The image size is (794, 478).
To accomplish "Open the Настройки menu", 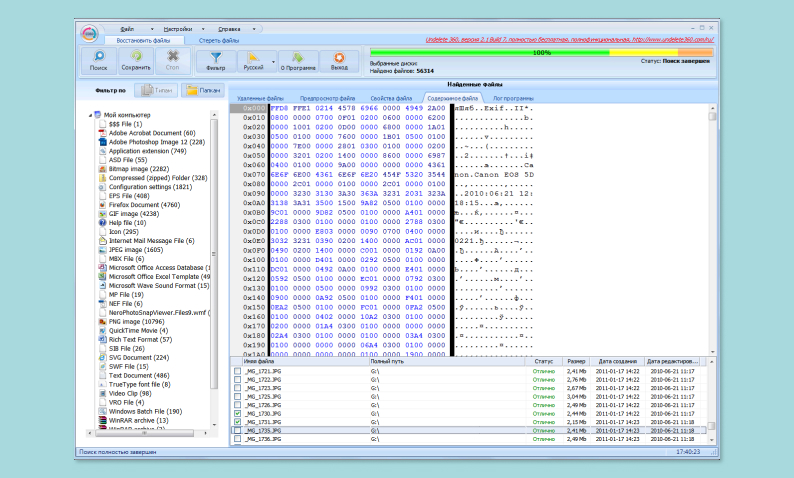I will point(178,29).
